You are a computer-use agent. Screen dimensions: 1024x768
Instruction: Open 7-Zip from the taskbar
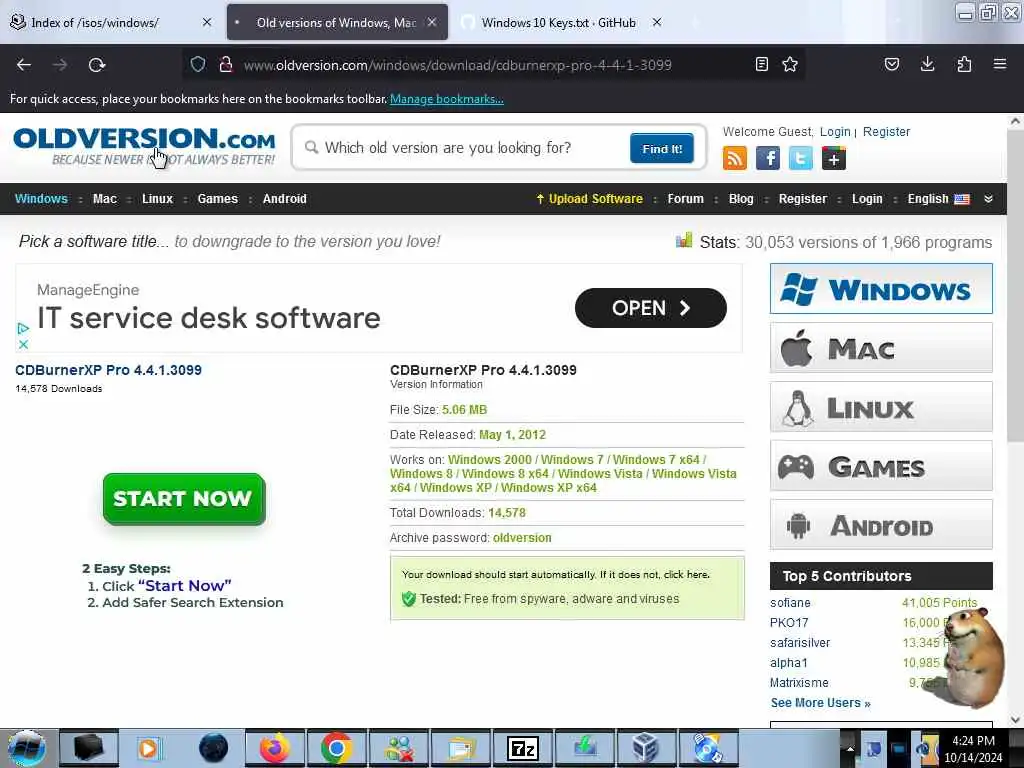pos(522,748)
